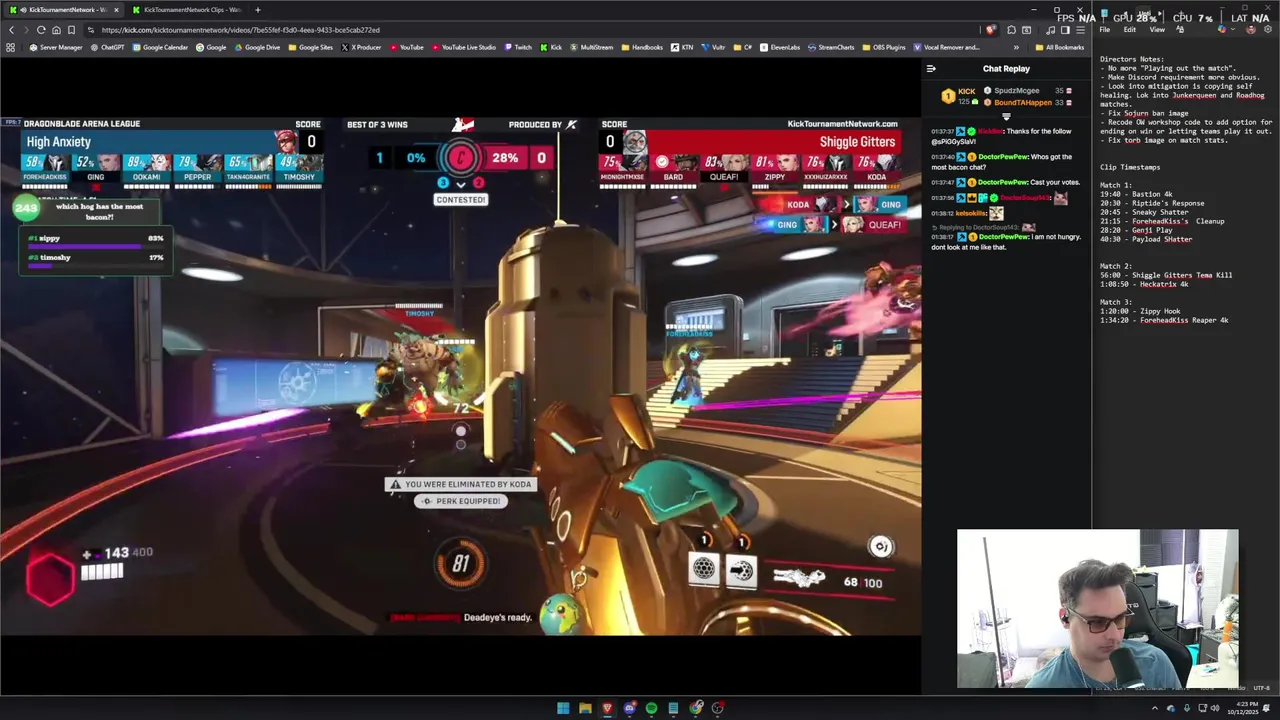Viewport: 1280px width, 720px height.
Task: Open YouTube Live Studio bookmark
Action: [463, 47]
